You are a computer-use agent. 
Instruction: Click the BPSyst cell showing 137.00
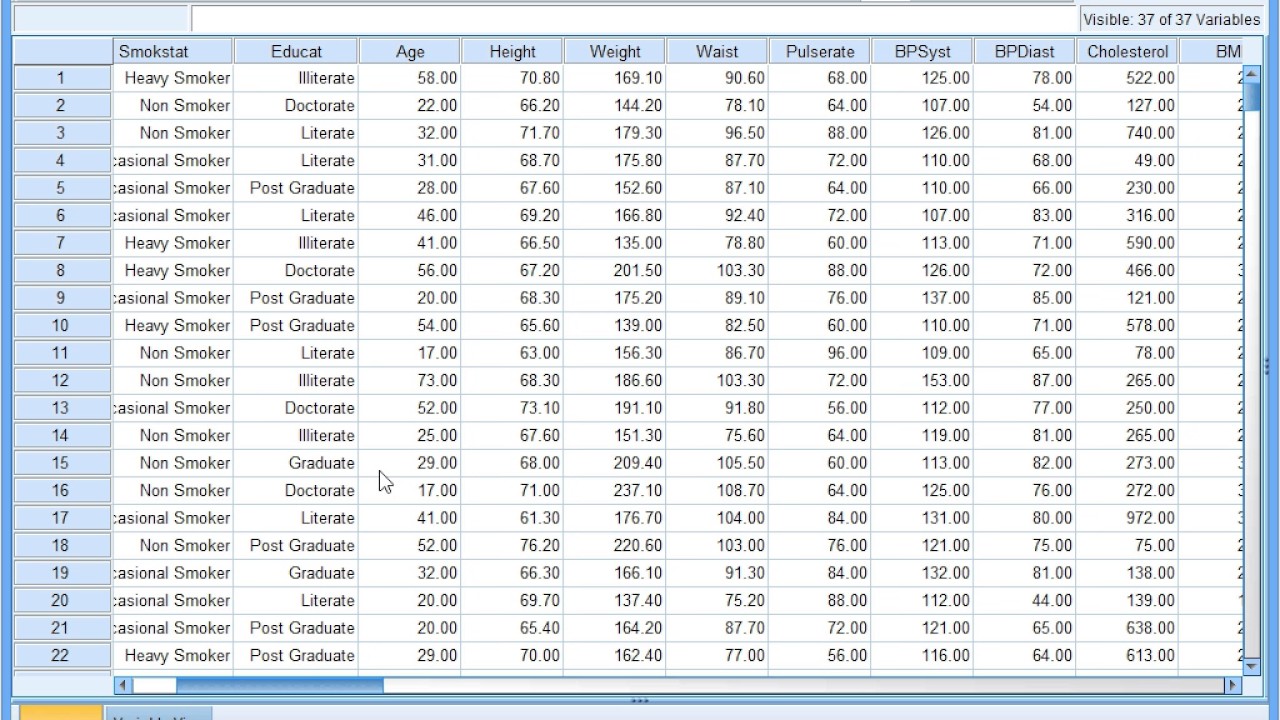click(x=922, y=298)
